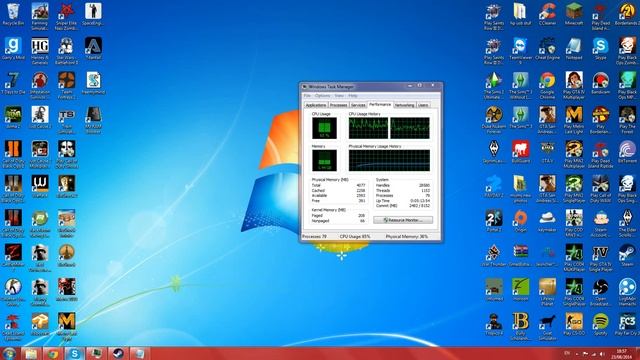Launch Origin desktop shortcut
The width and height of the screenshot is (640, 360).
pos(520,221)
